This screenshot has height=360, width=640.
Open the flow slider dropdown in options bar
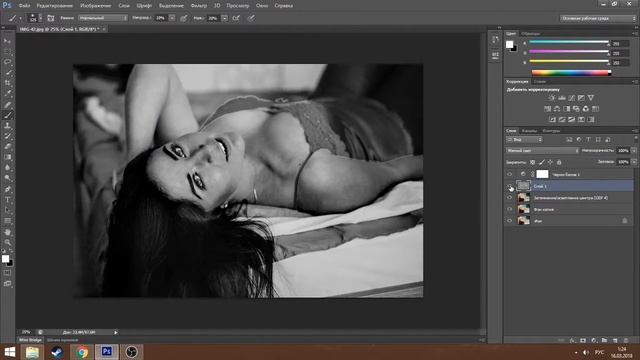(224, 18)
